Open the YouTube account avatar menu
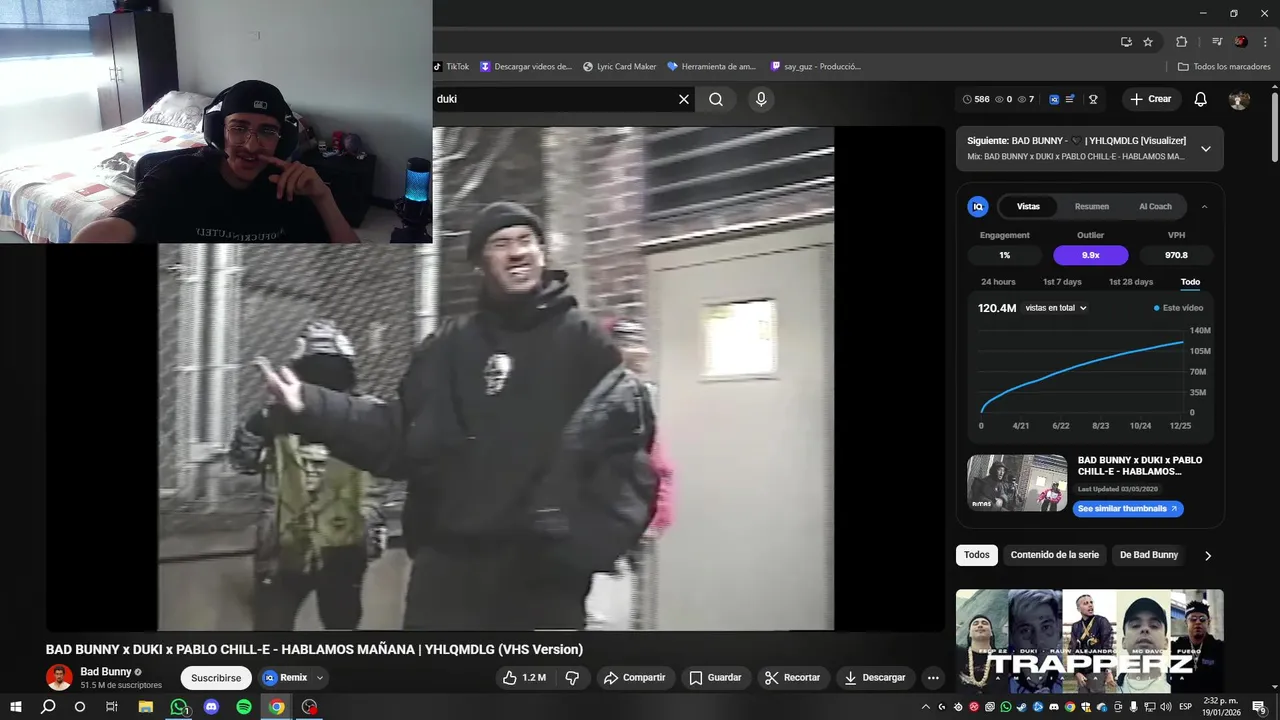 coord(1239,99)
